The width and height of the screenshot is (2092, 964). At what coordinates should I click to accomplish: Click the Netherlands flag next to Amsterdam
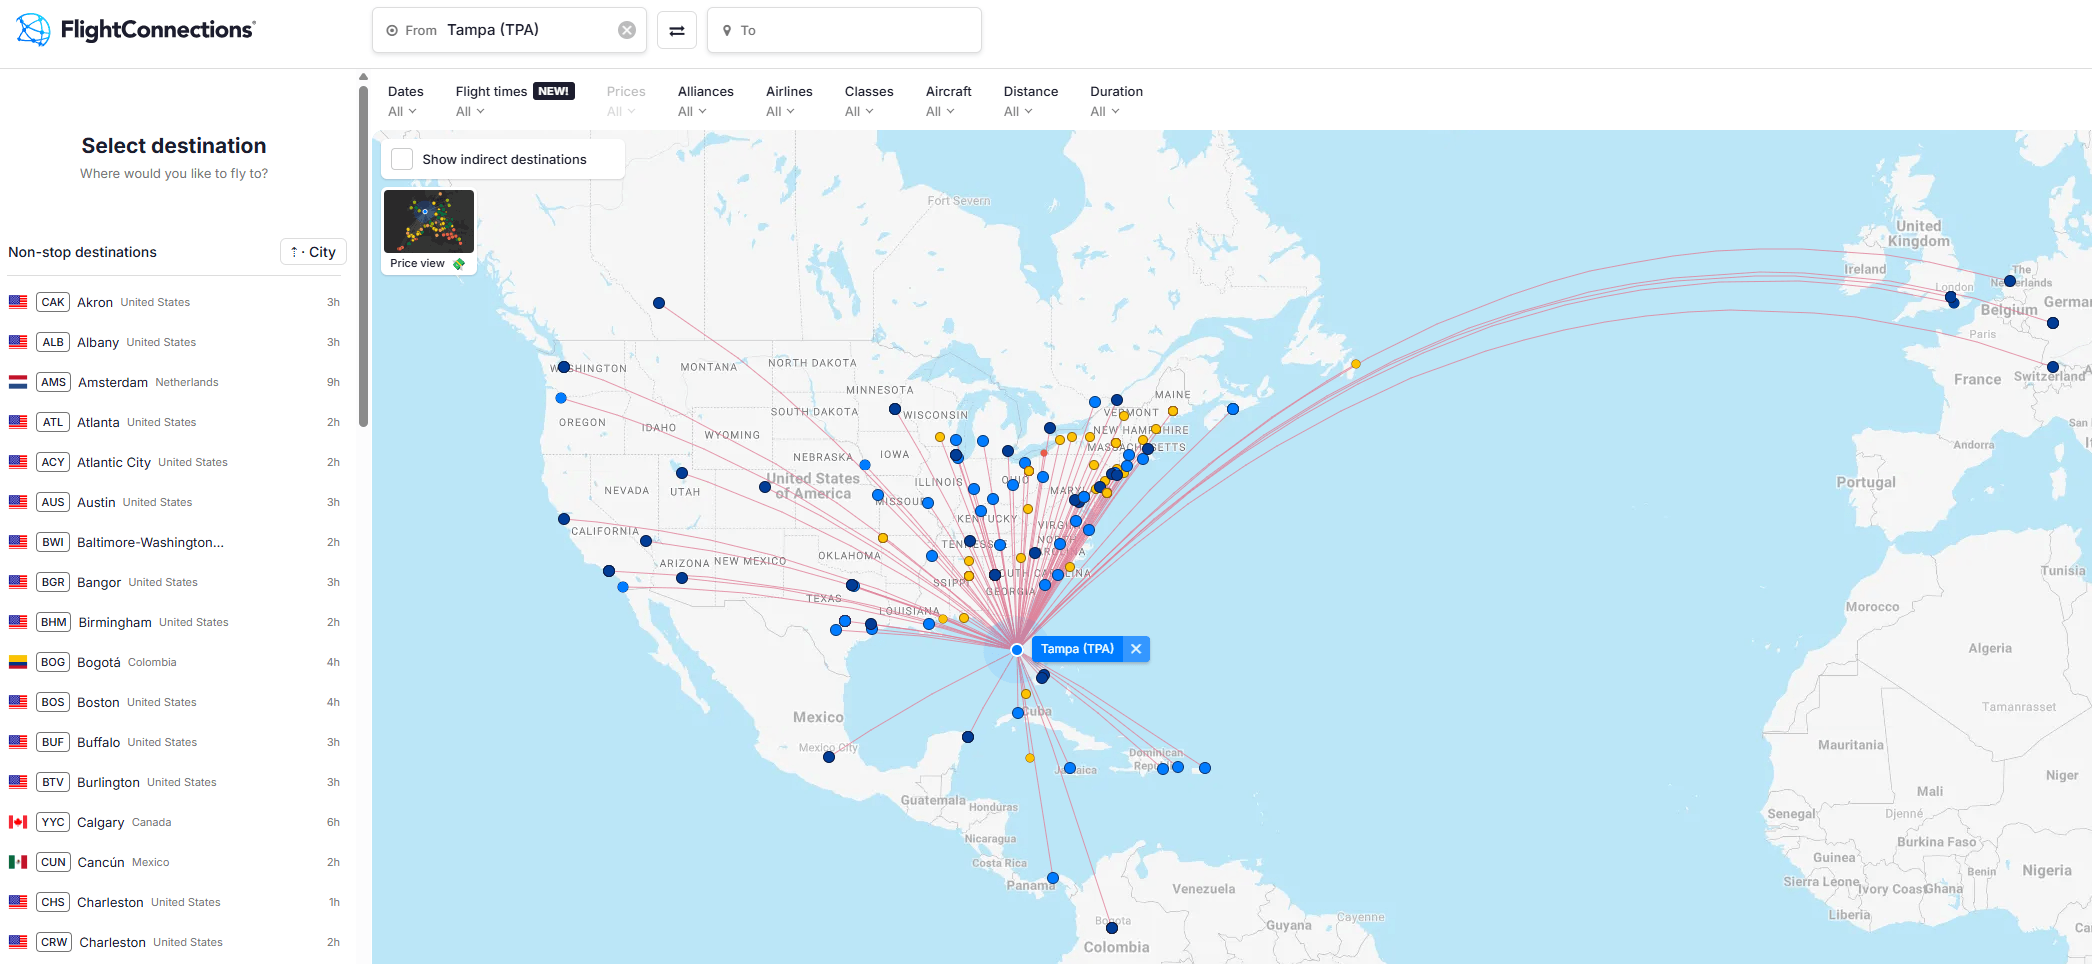pyautogui.click(x=18, y=382)
